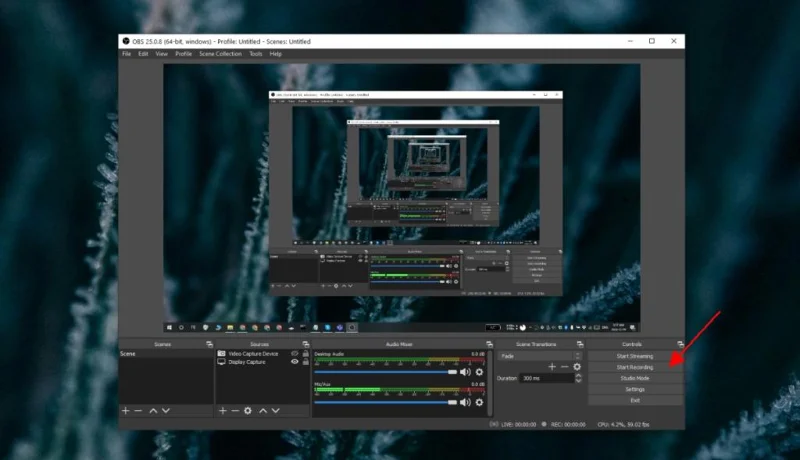
Task: Move source up in Sources list
Action: tap(263, 411)
